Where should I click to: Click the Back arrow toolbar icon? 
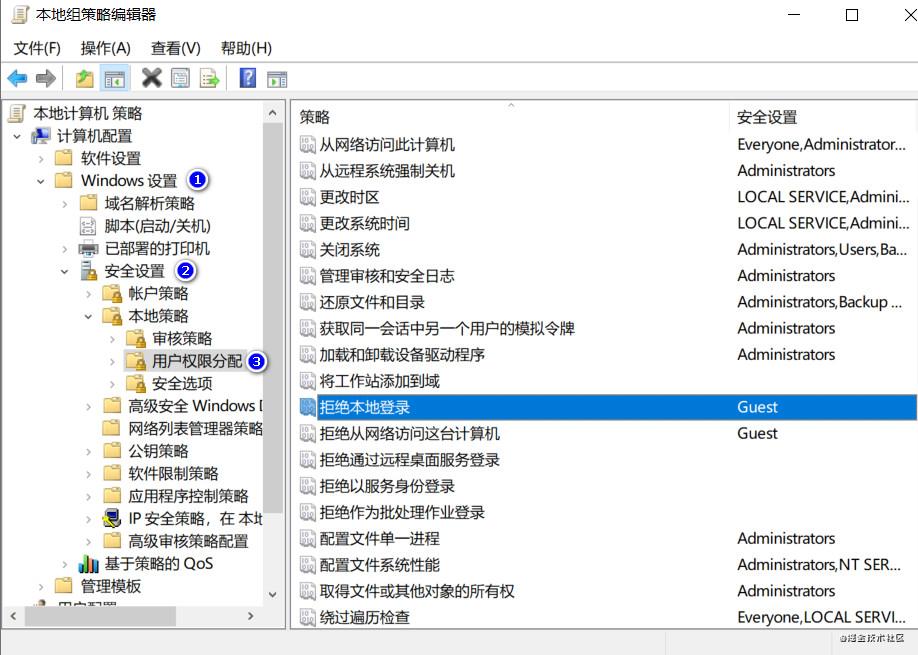pos(17,78)
